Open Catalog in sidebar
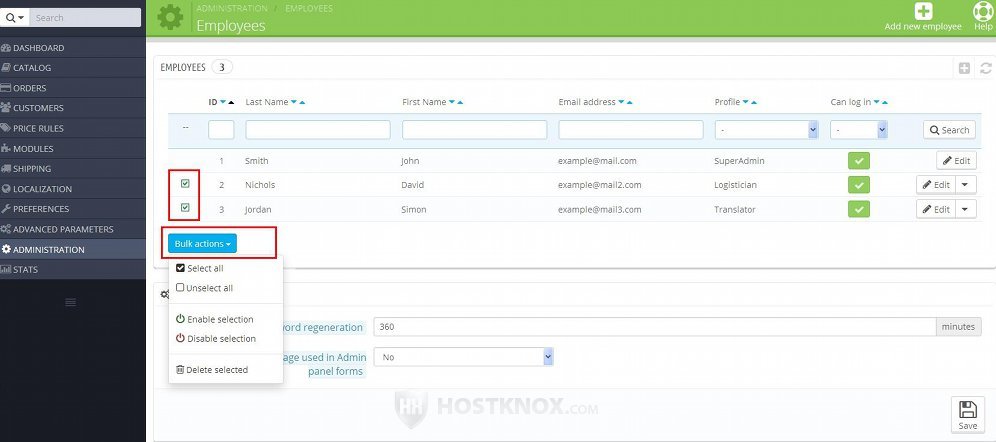 [73, 67]
